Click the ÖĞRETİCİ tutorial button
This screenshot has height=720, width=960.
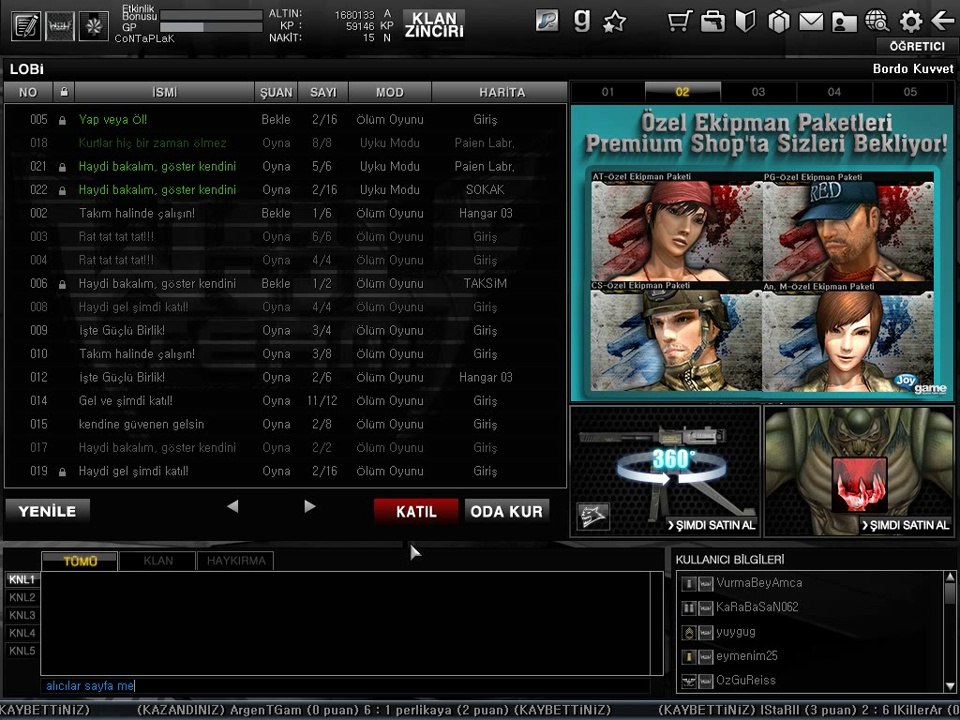(x=917, y=47)
